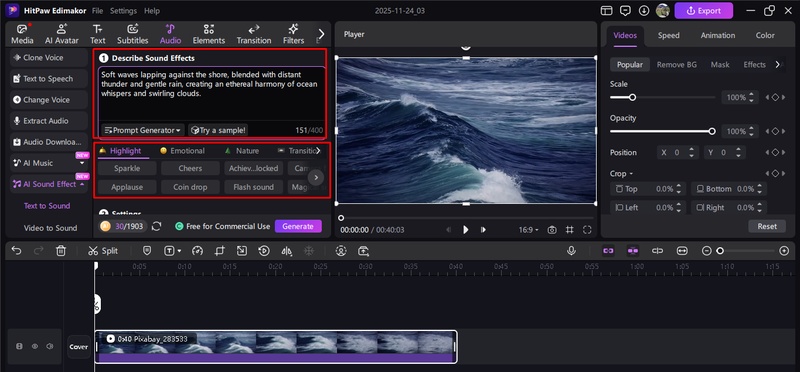Open the Settings menu
Image resolution: width=800 pixels, height=372 pixels.
coord(123,11)
